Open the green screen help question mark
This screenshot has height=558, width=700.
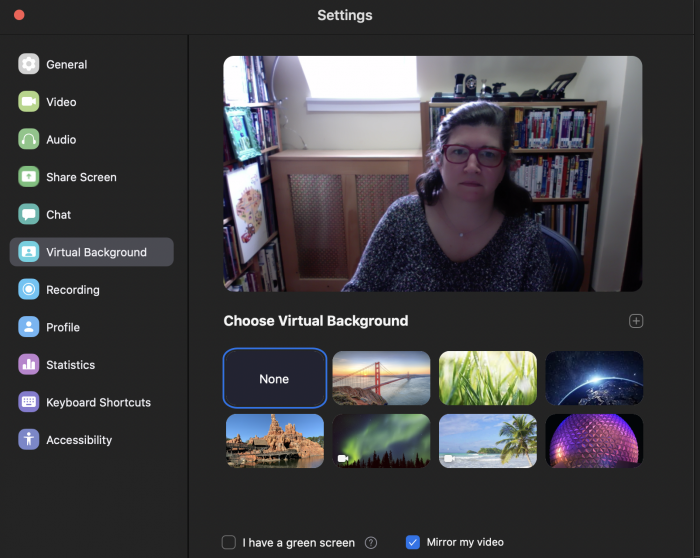point(371,543)
